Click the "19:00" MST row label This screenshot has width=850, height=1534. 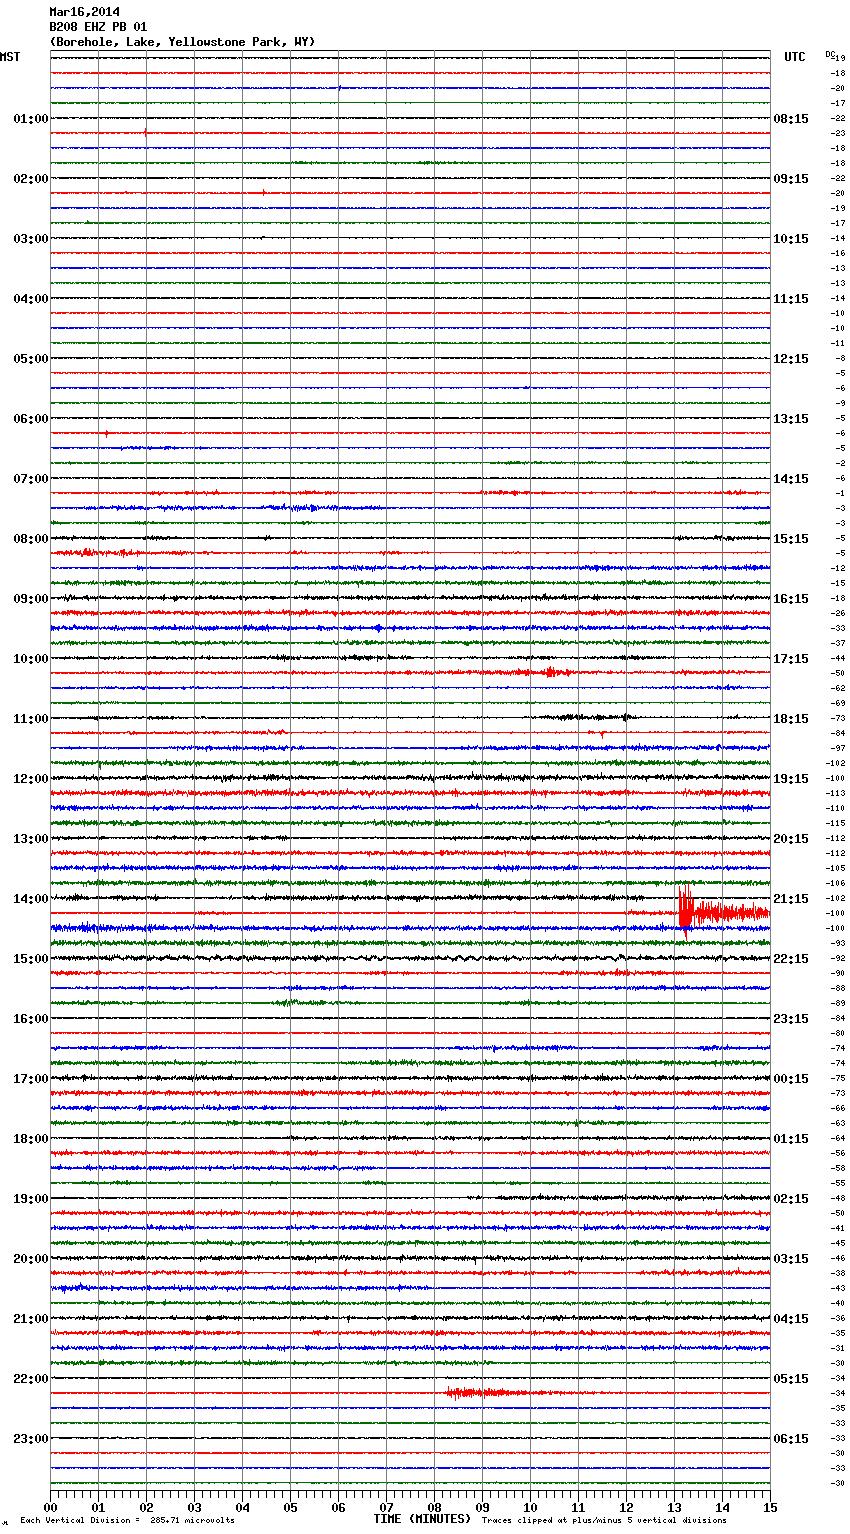[31, 1199]
